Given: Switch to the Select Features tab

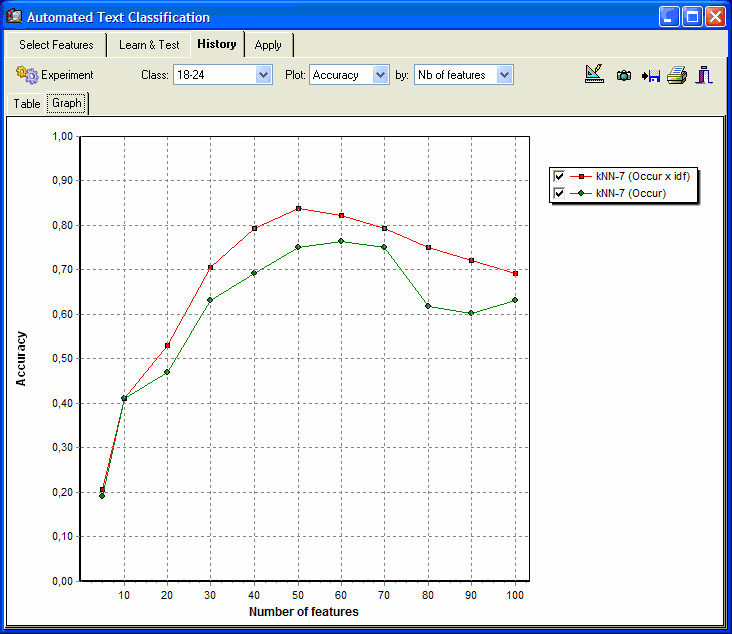Looking at the screenshot, I should [56, 45].
